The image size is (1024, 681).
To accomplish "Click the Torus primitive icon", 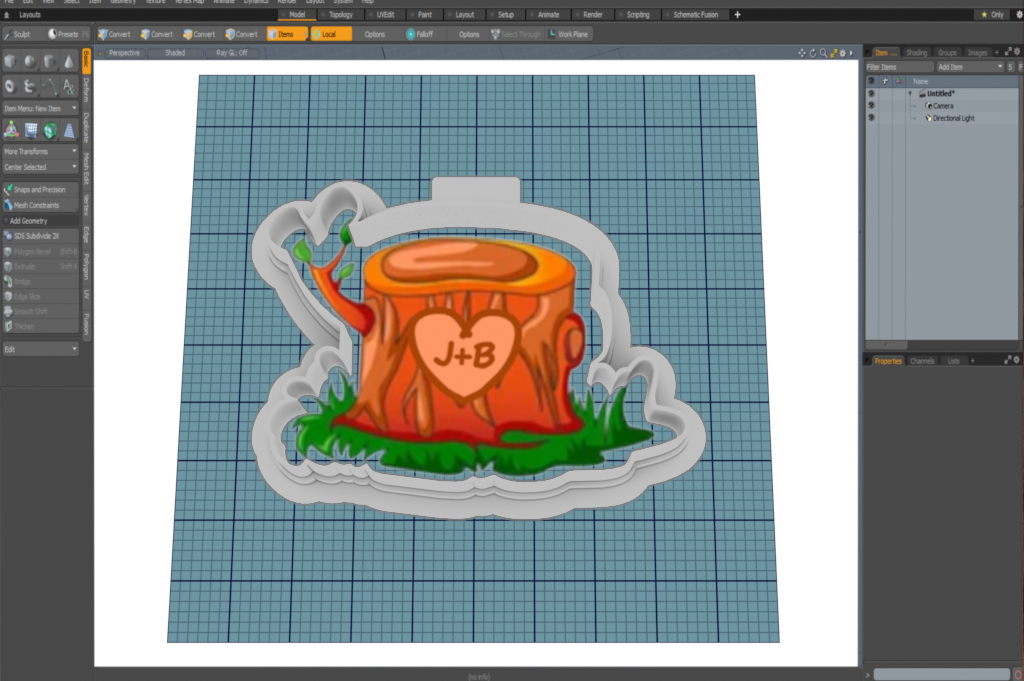I will tap(10, 86).
